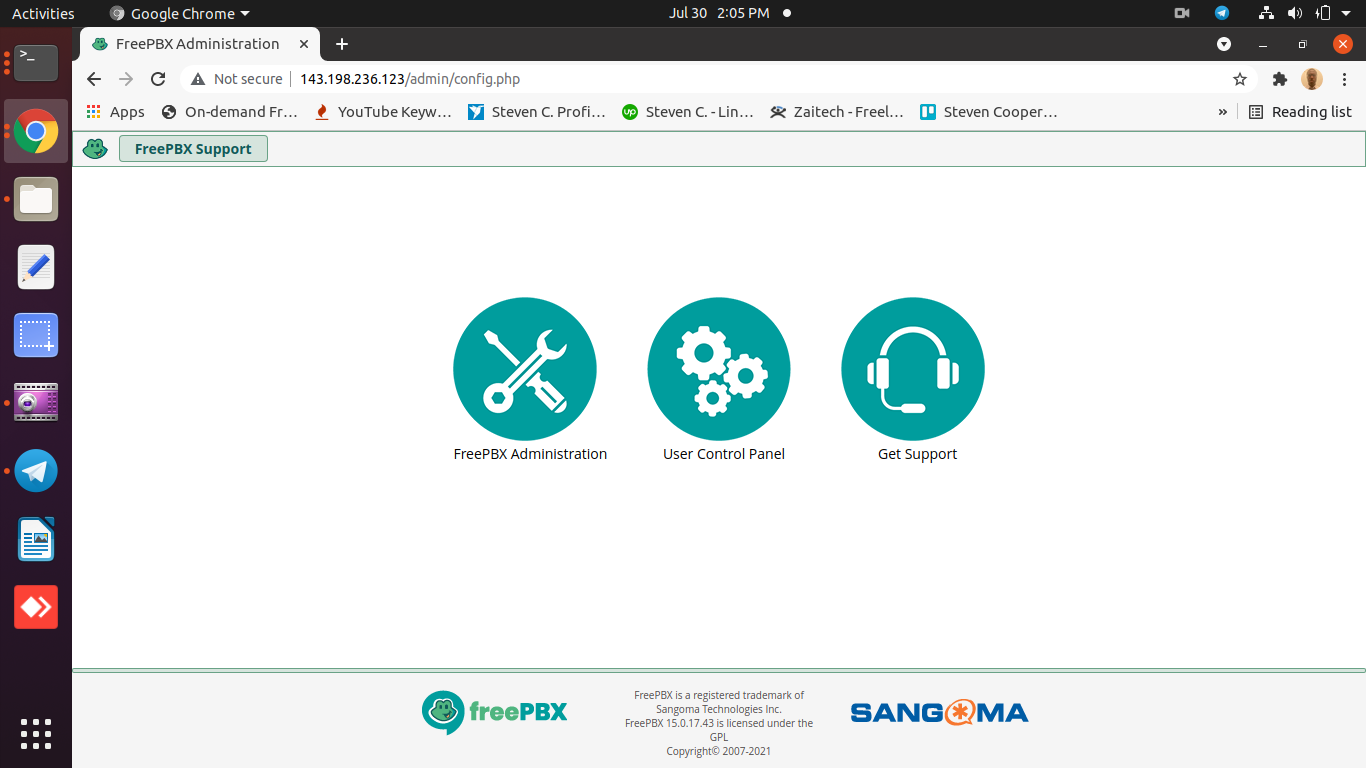Close the FreePBX Administration tab
This screenshot has width=1366, height=768.
coord(304,44)
